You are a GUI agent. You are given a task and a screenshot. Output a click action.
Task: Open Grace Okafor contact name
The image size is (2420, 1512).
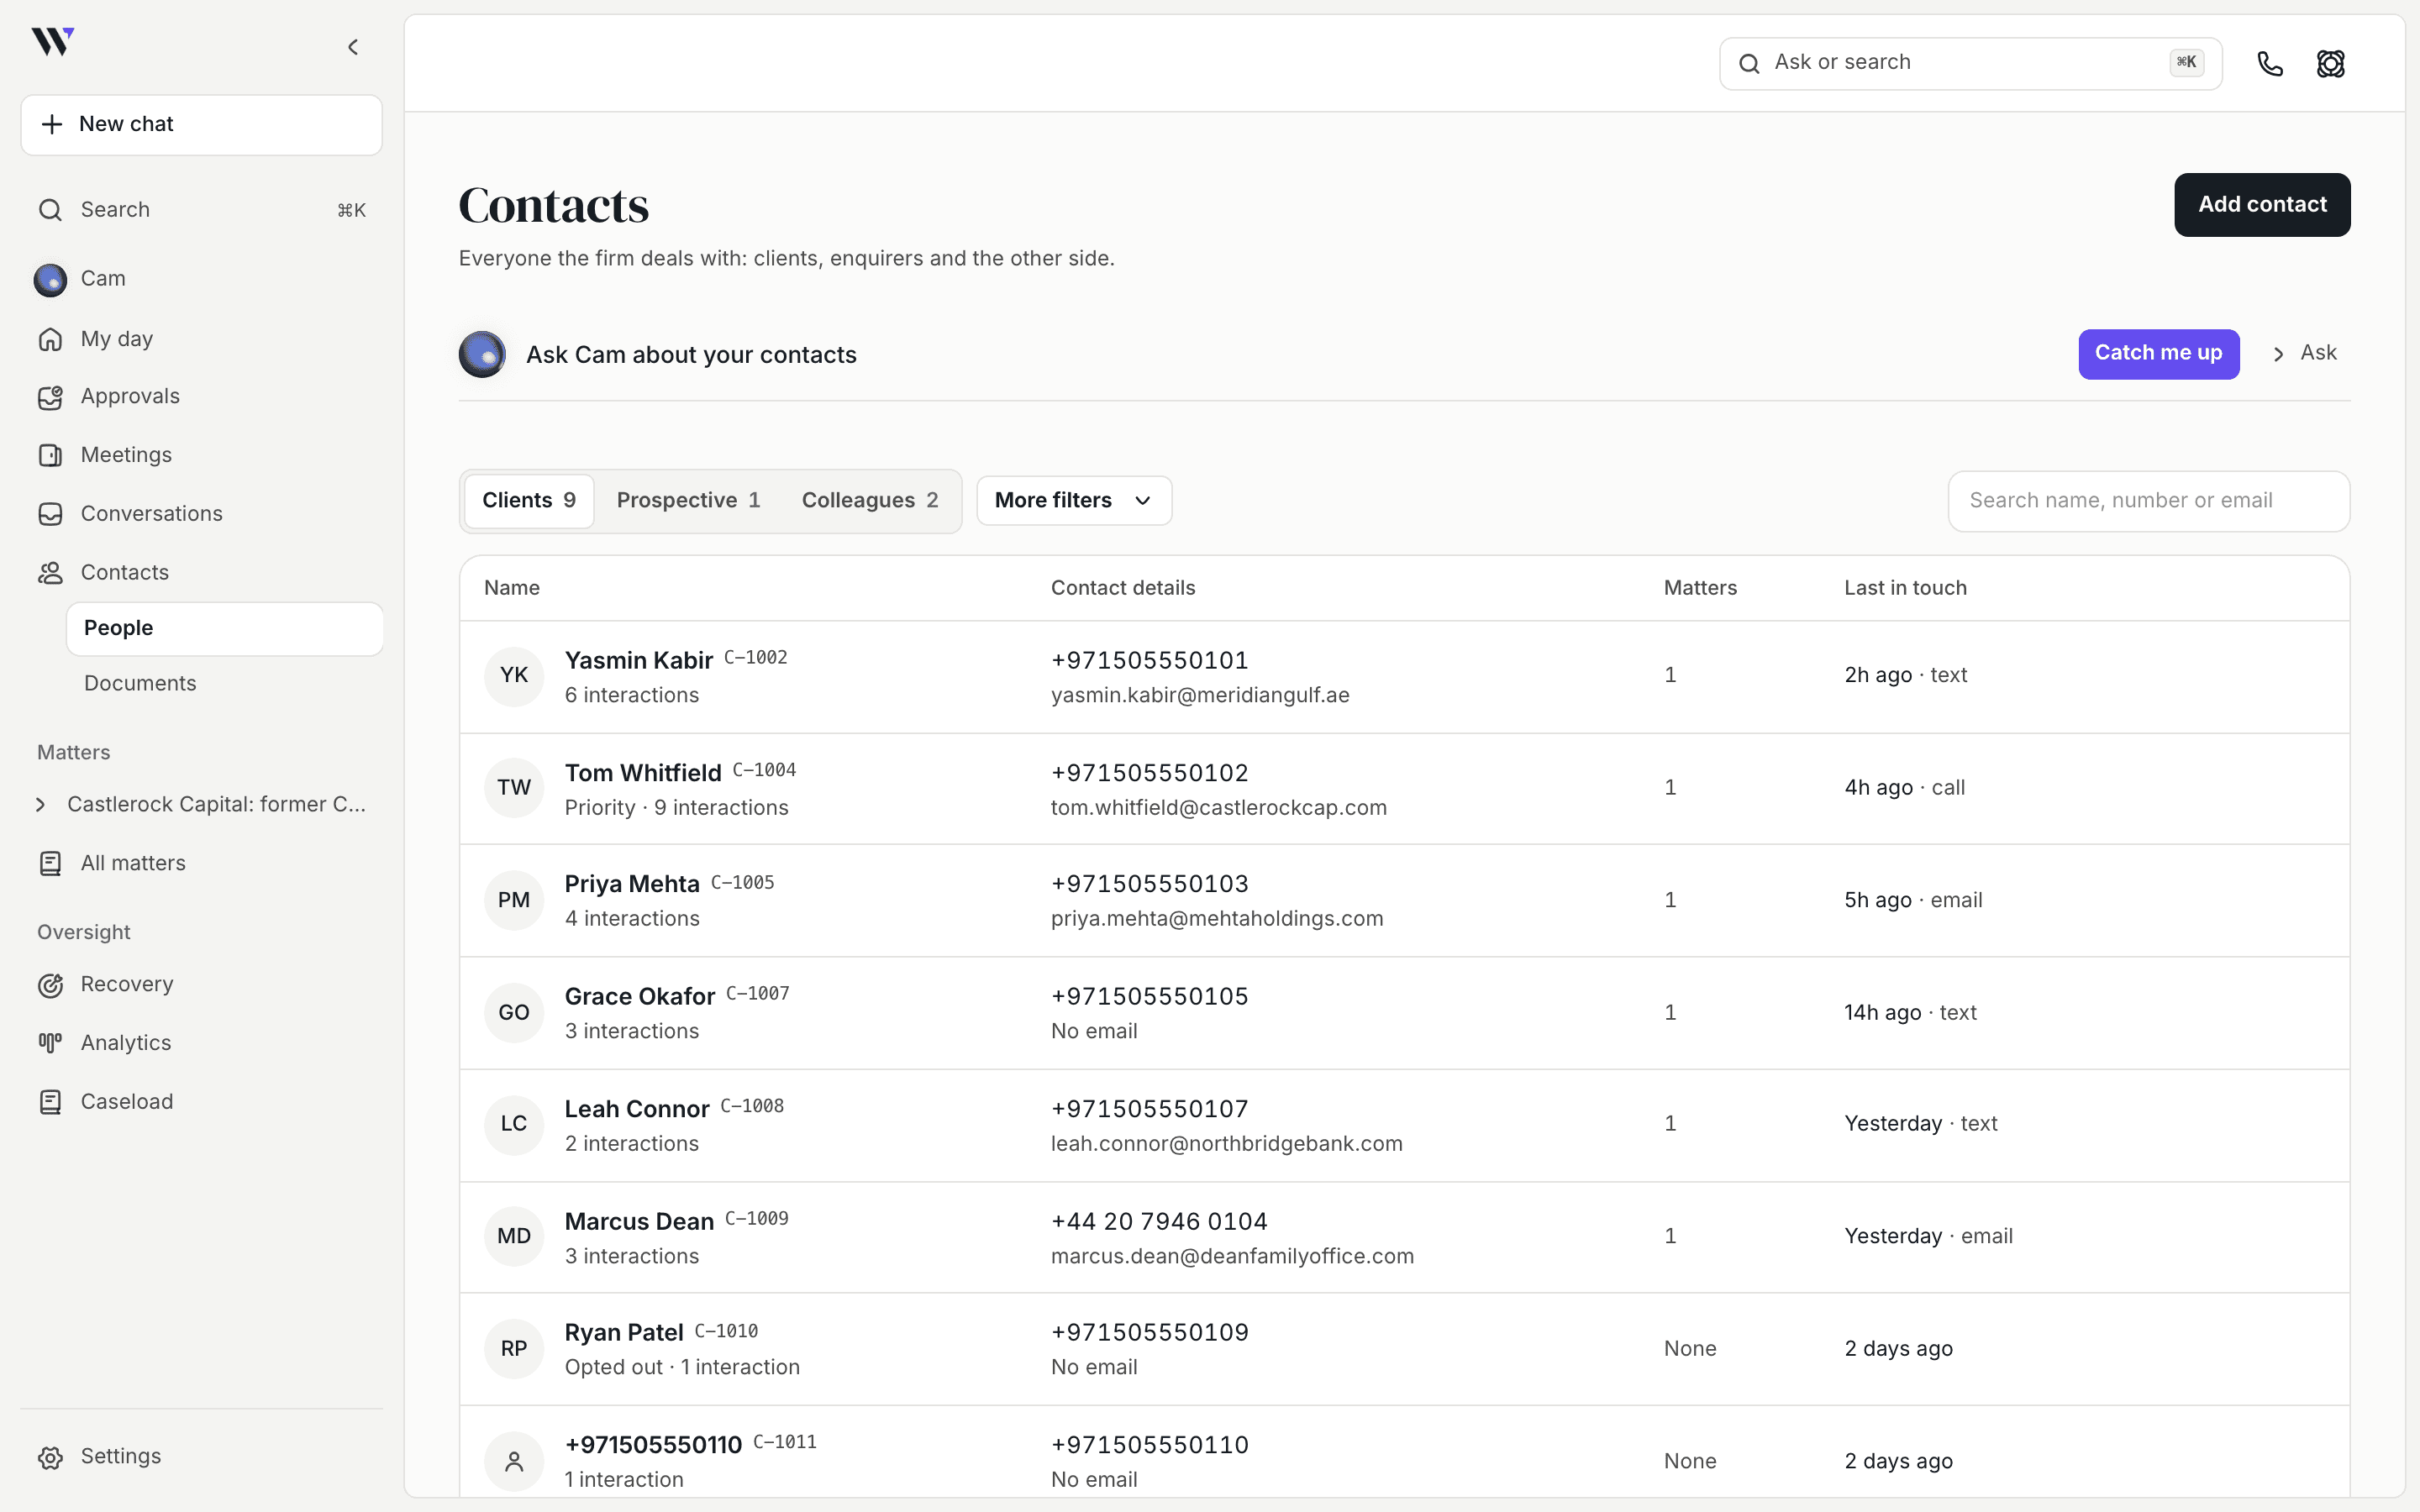[640, 997]
